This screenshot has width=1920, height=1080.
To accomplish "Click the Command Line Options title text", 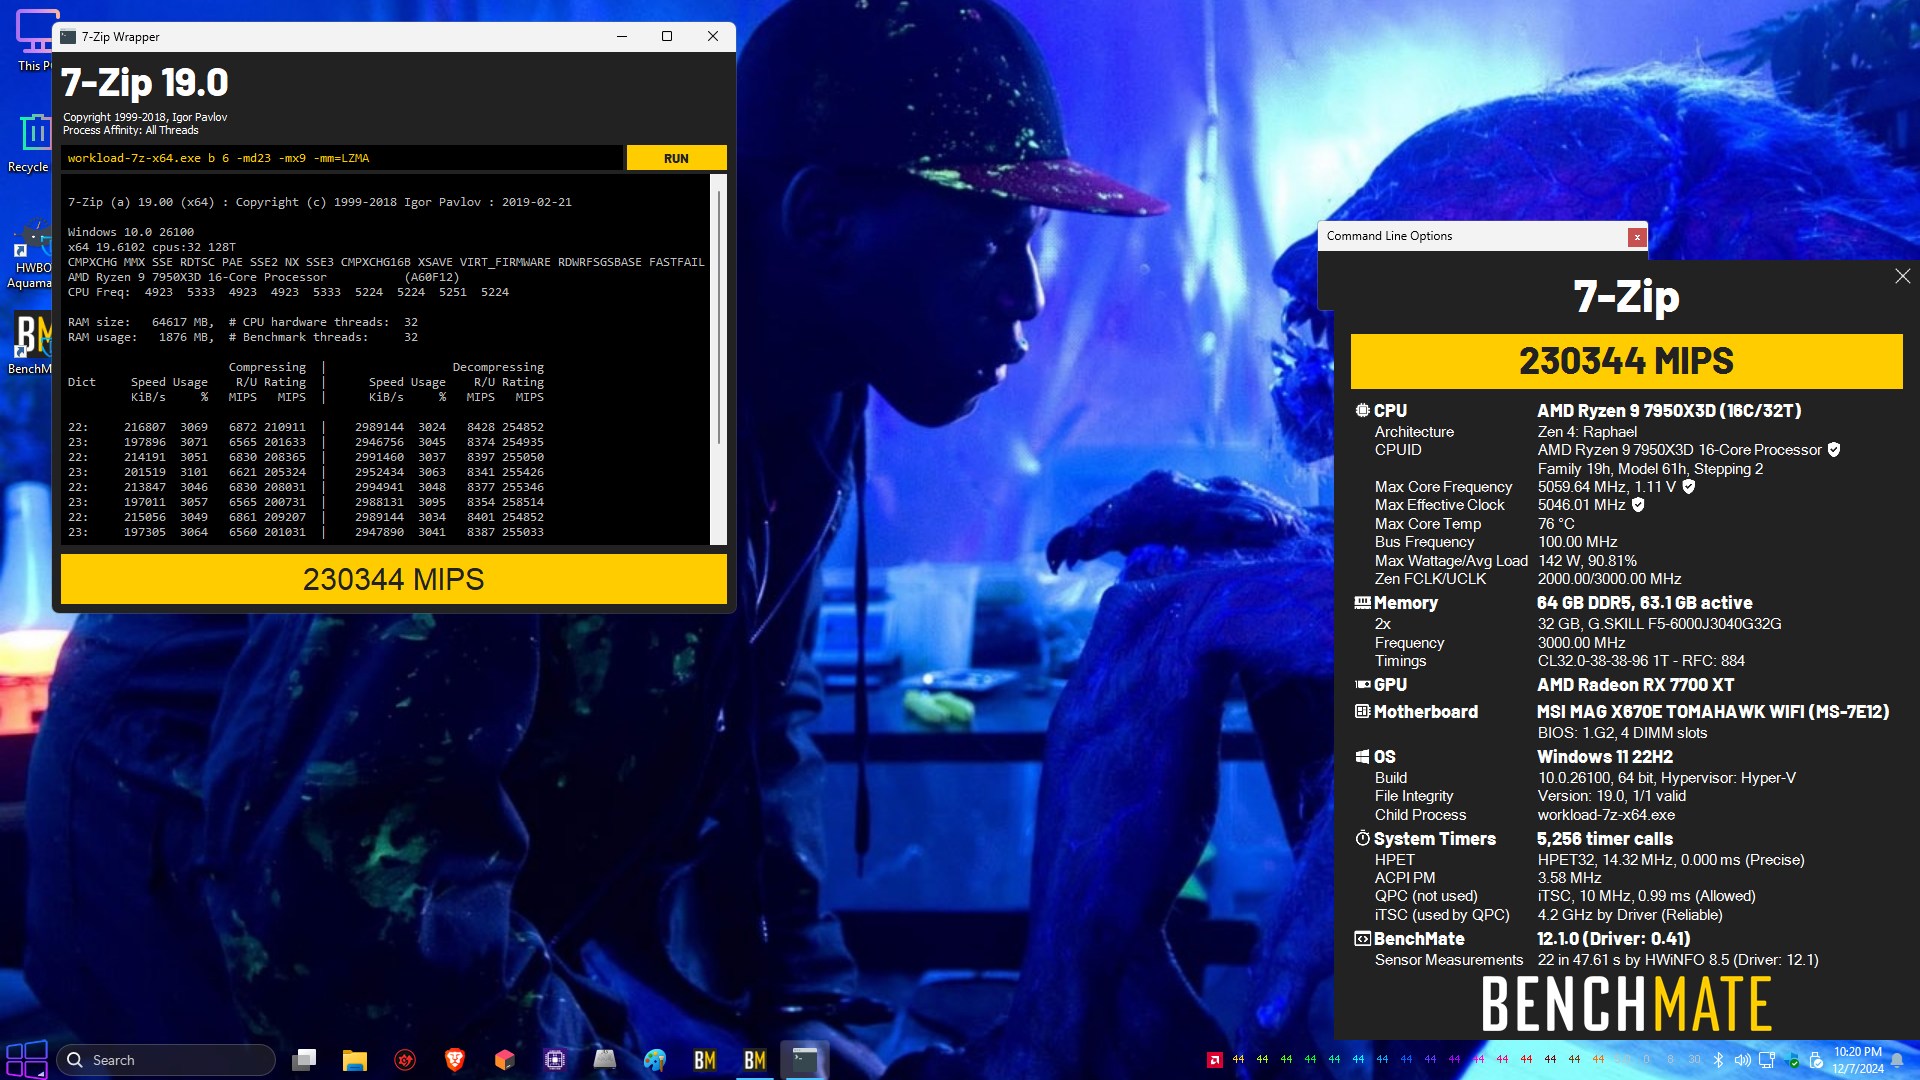I will coord(1389,236).
